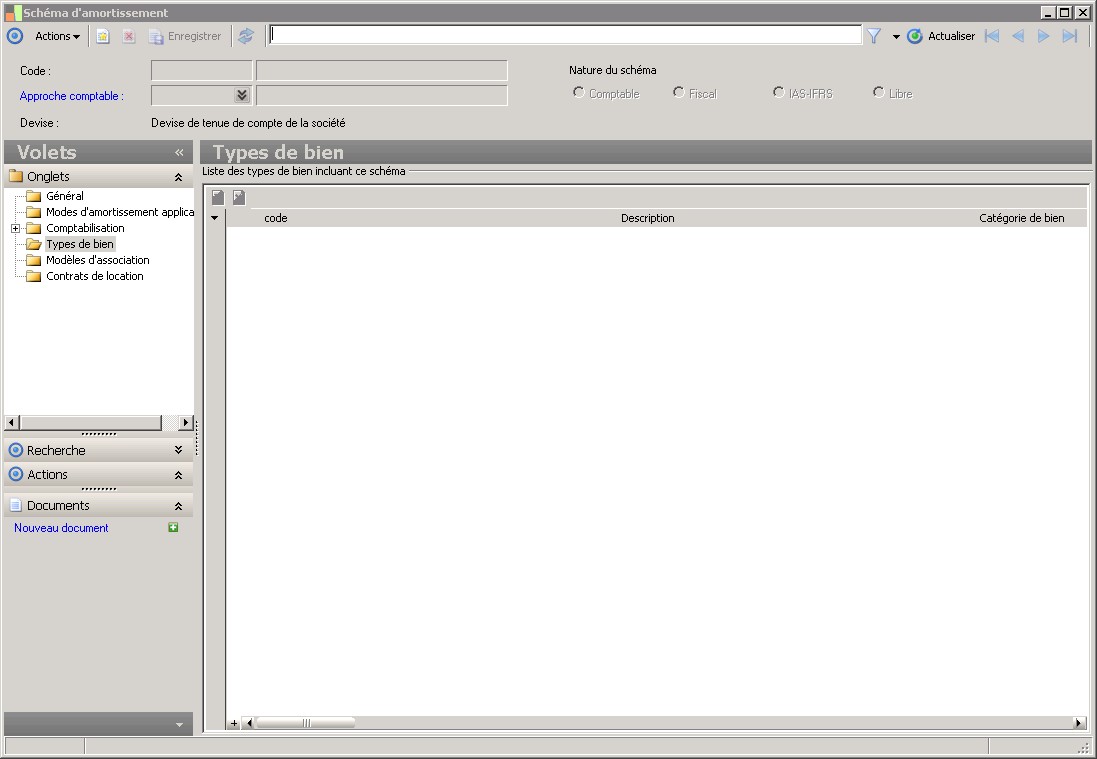The width and height of the screenshot is (1097, 759).
Task: Select Contrats de location in tree
Action: click(94, 276)
